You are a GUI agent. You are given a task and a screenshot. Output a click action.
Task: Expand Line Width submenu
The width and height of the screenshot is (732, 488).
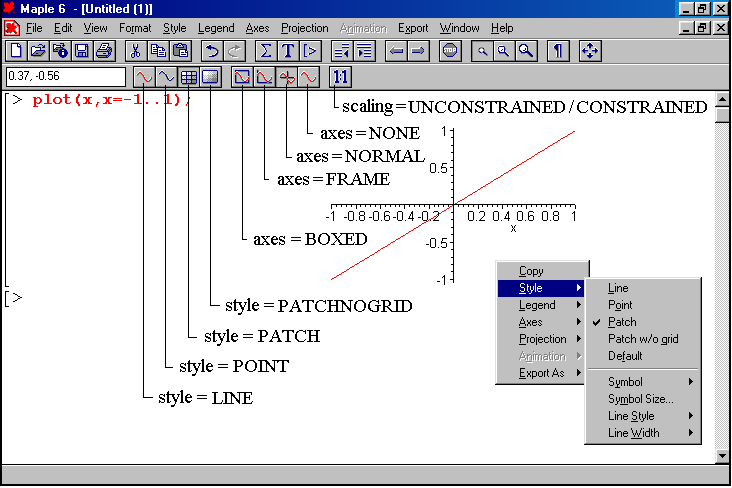point(643,433)
